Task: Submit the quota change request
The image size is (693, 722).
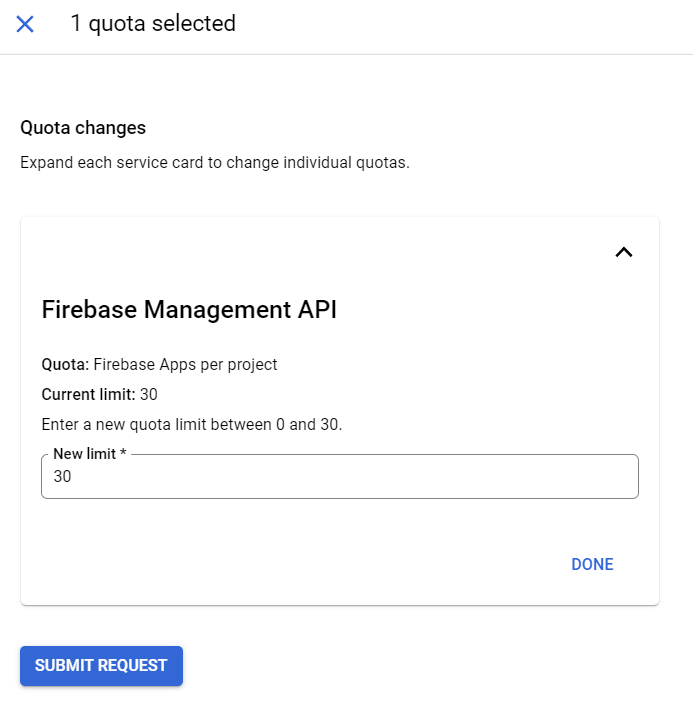Action: tap(101, 665)
